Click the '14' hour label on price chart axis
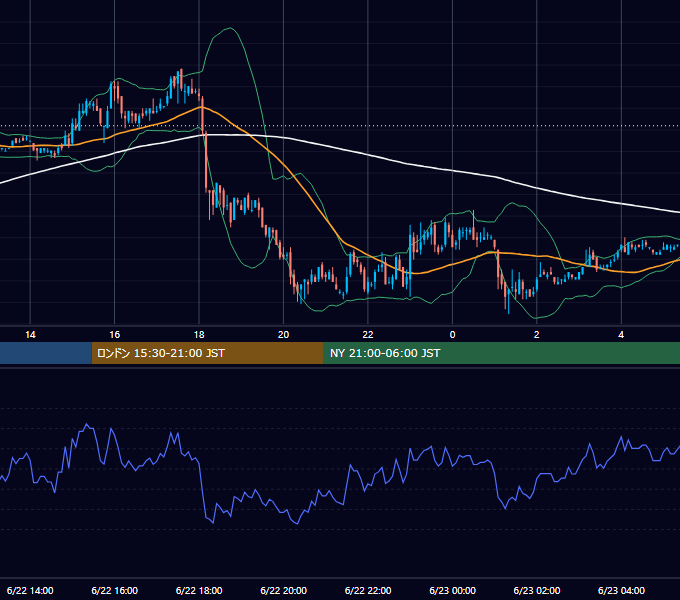This screenshot has height=600, width=680. point(30,335)
